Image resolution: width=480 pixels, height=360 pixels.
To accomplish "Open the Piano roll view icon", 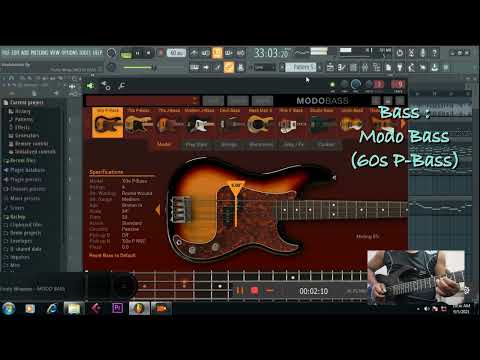I will coord(342,68).
